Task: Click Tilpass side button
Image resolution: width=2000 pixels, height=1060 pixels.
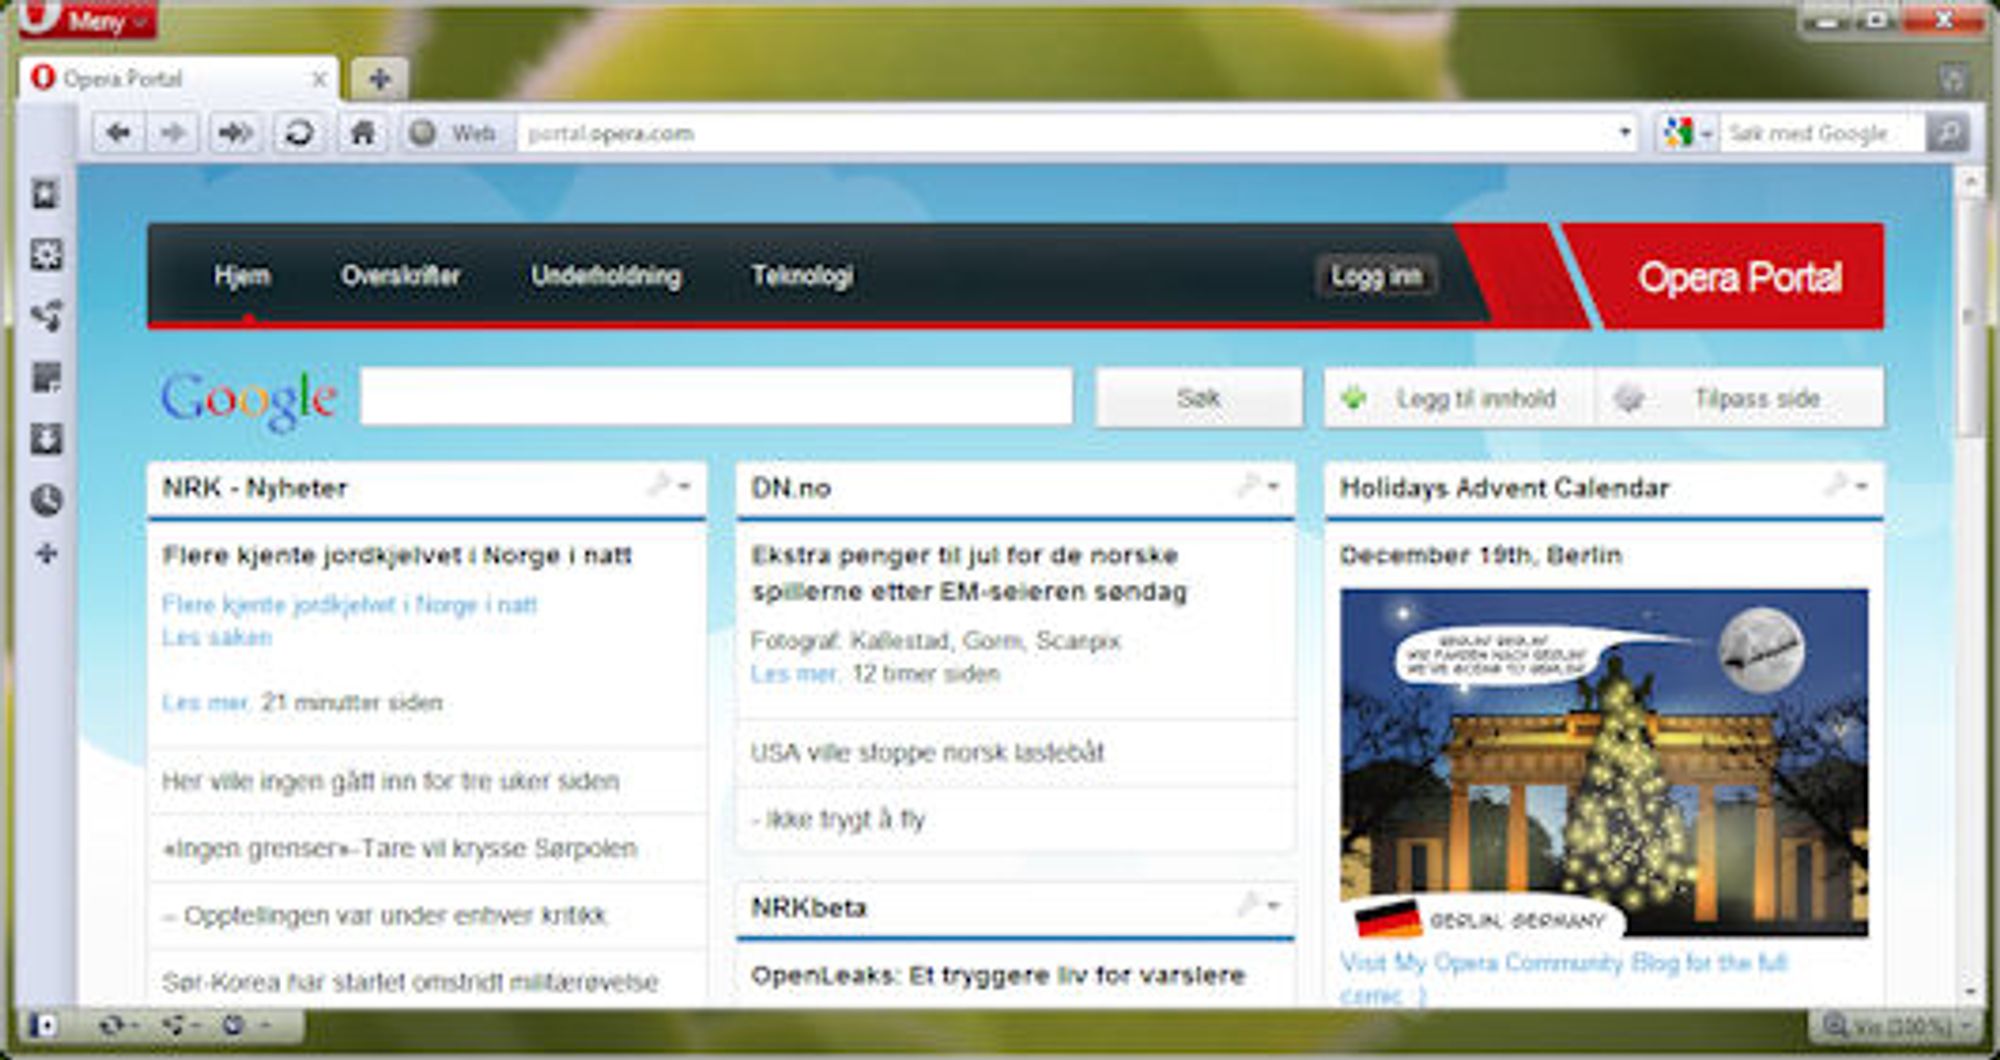Action: coord(1740,398)
